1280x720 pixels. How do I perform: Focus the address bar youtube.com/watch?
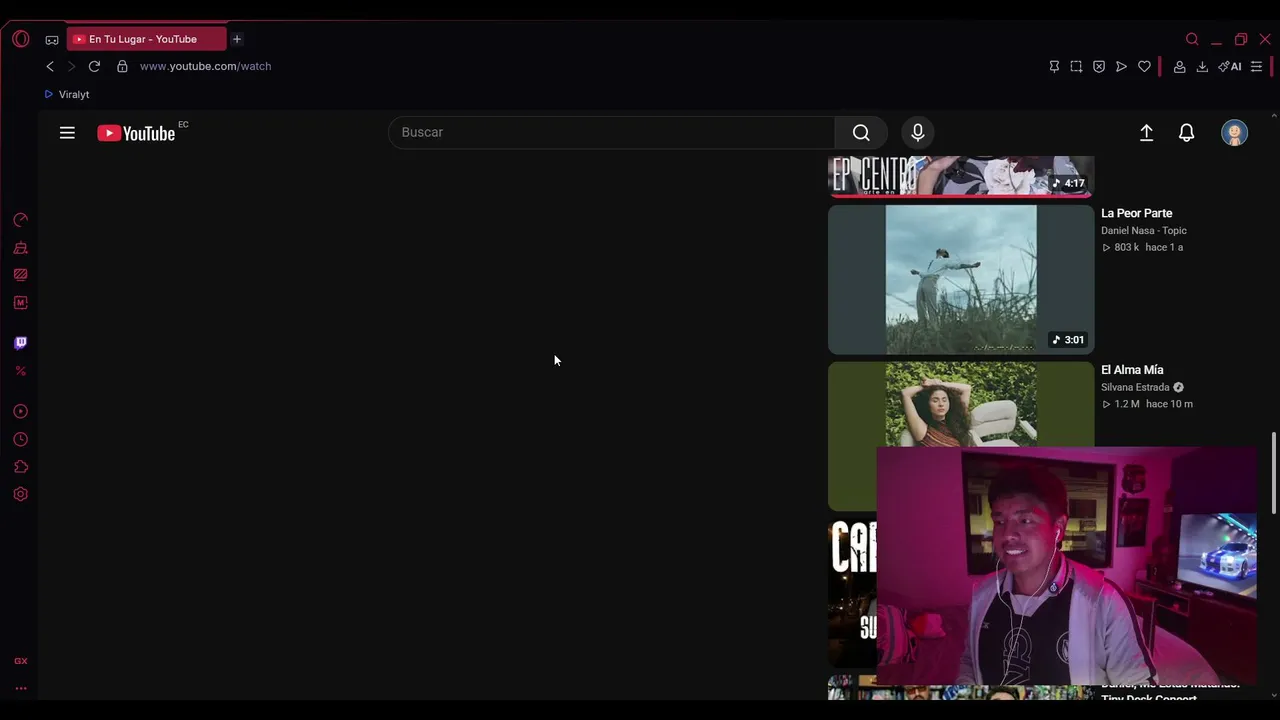(x=205, y=66)
